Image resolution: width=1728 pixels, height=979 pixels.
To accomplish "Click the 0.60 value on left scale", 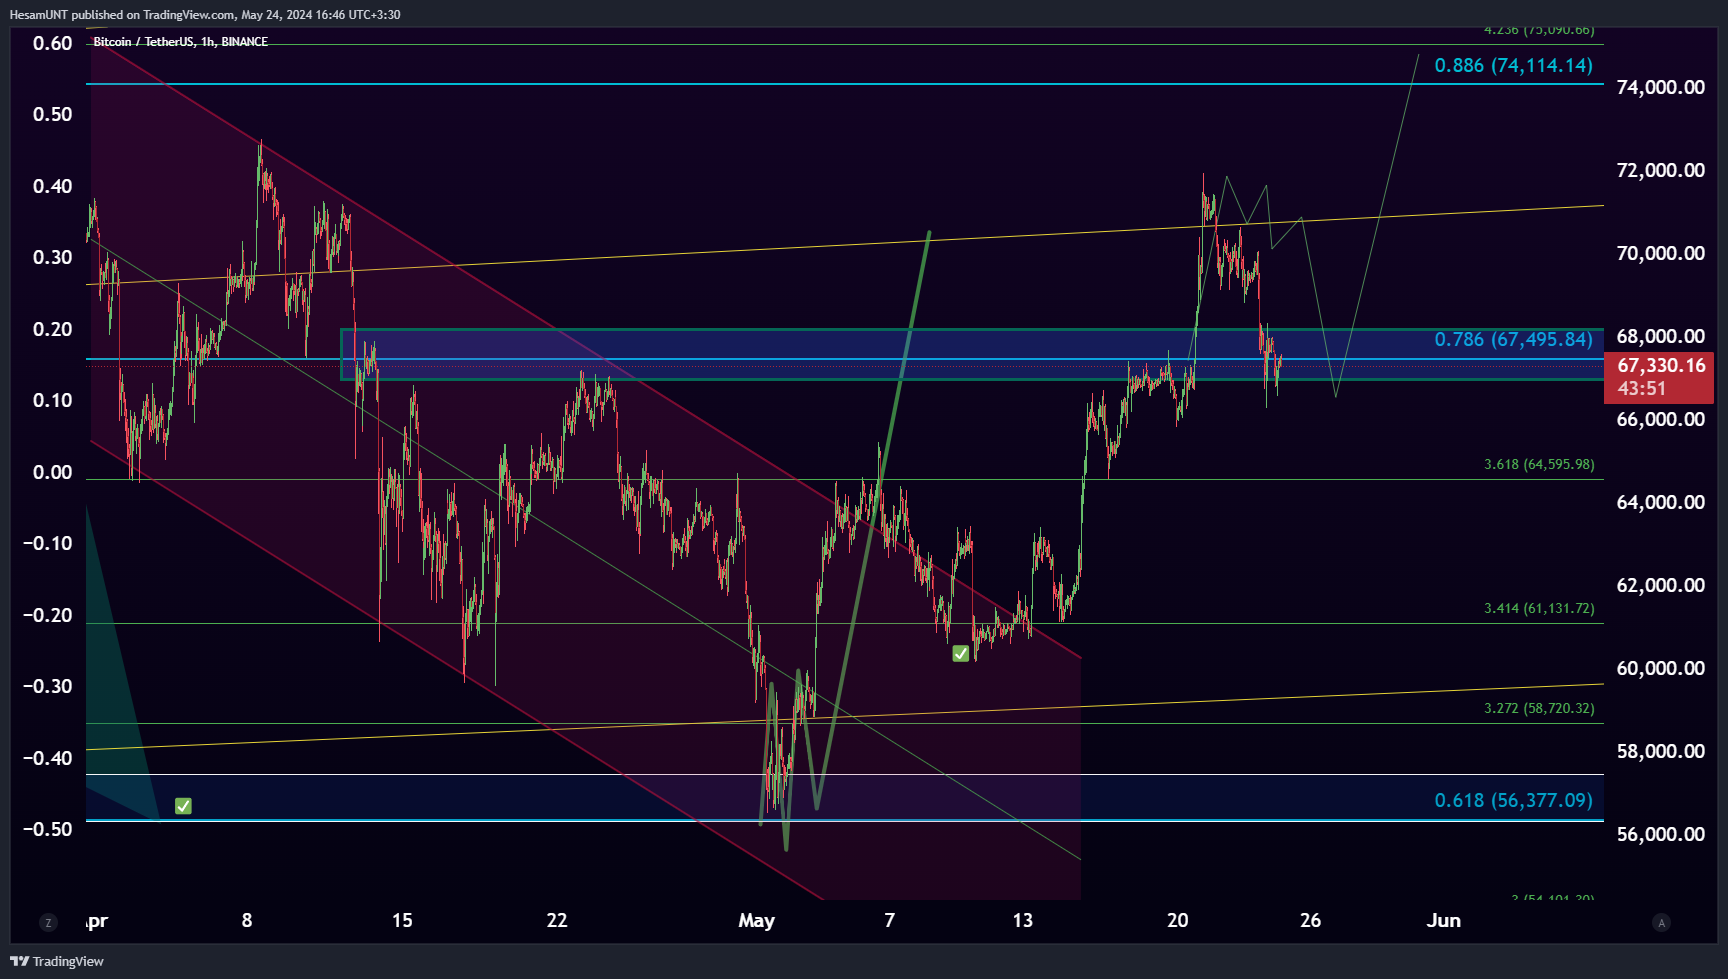I will pyautogui.click(x=53, y=43).
